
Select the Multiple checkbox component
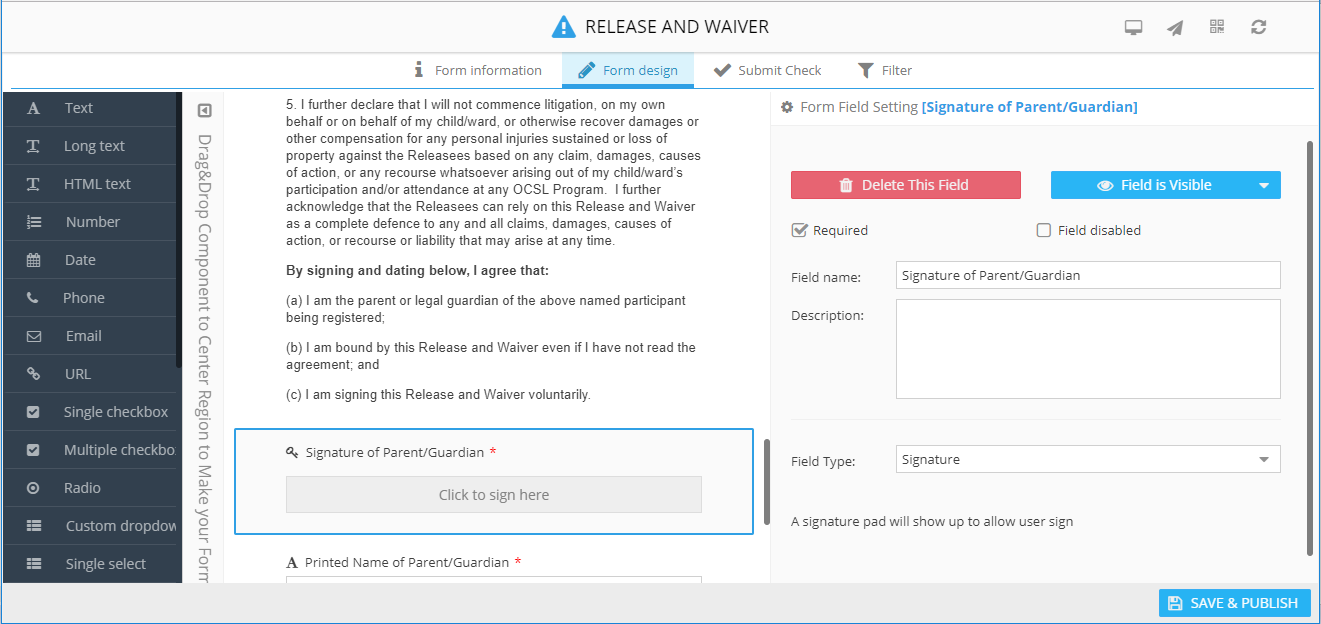point(92,450)
